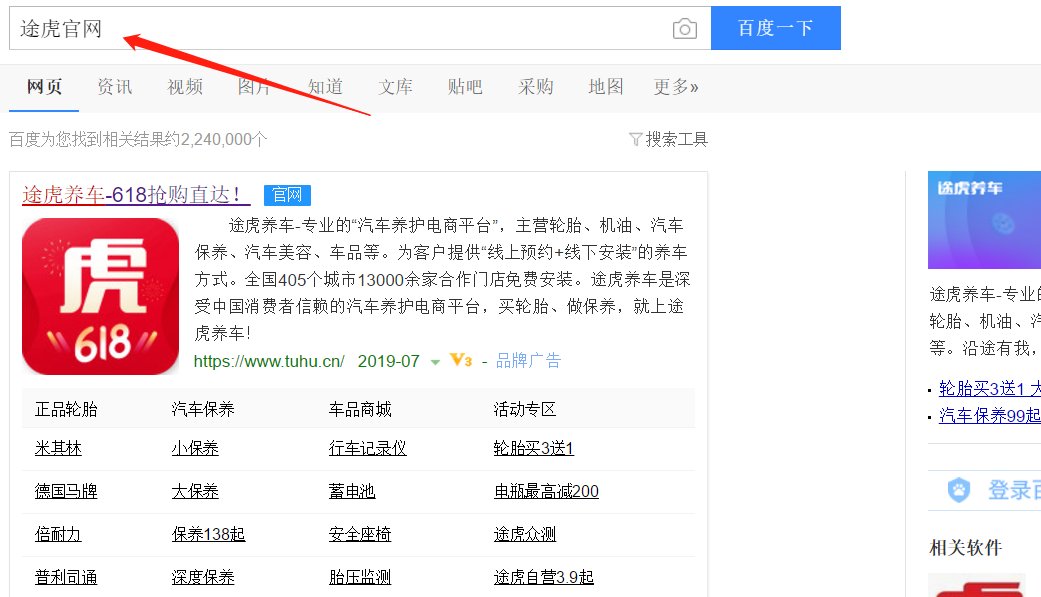Viewport: 1041px width, 597px height.
Task: Switch to the 视频 tab
Action: (x=185, y=87)
